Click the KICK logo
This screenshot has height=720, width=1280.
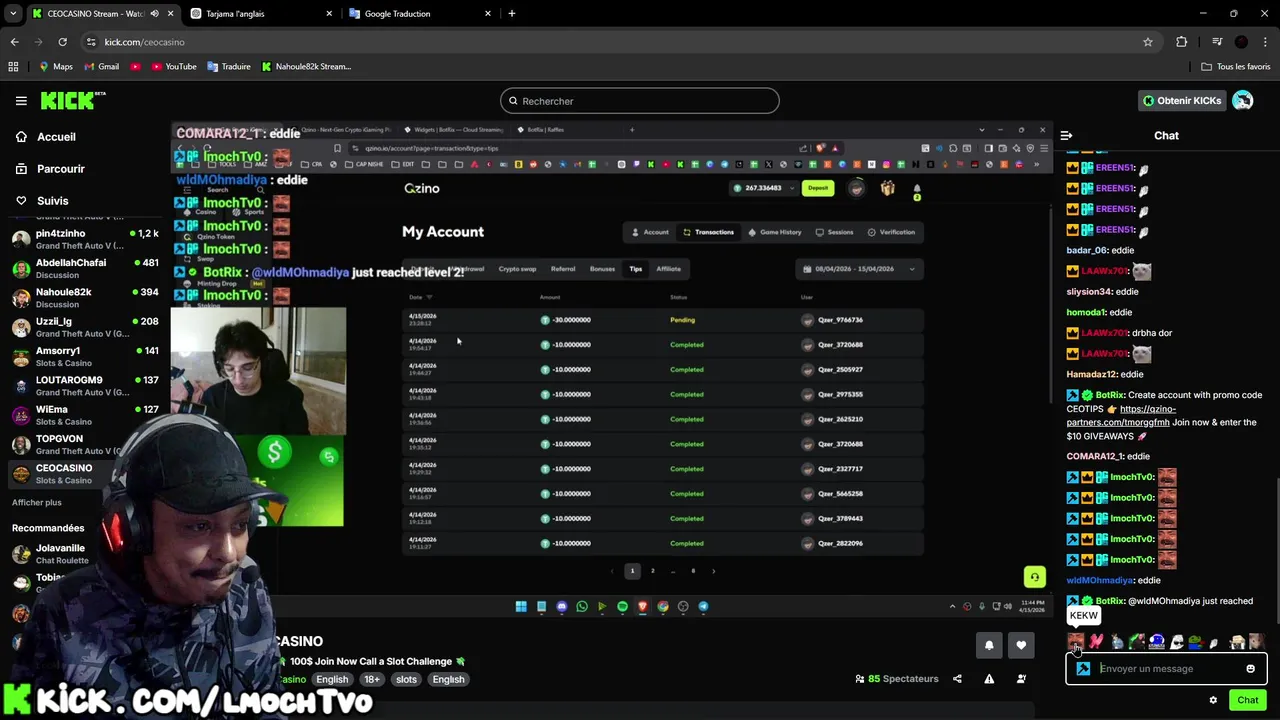click(72, 100)
